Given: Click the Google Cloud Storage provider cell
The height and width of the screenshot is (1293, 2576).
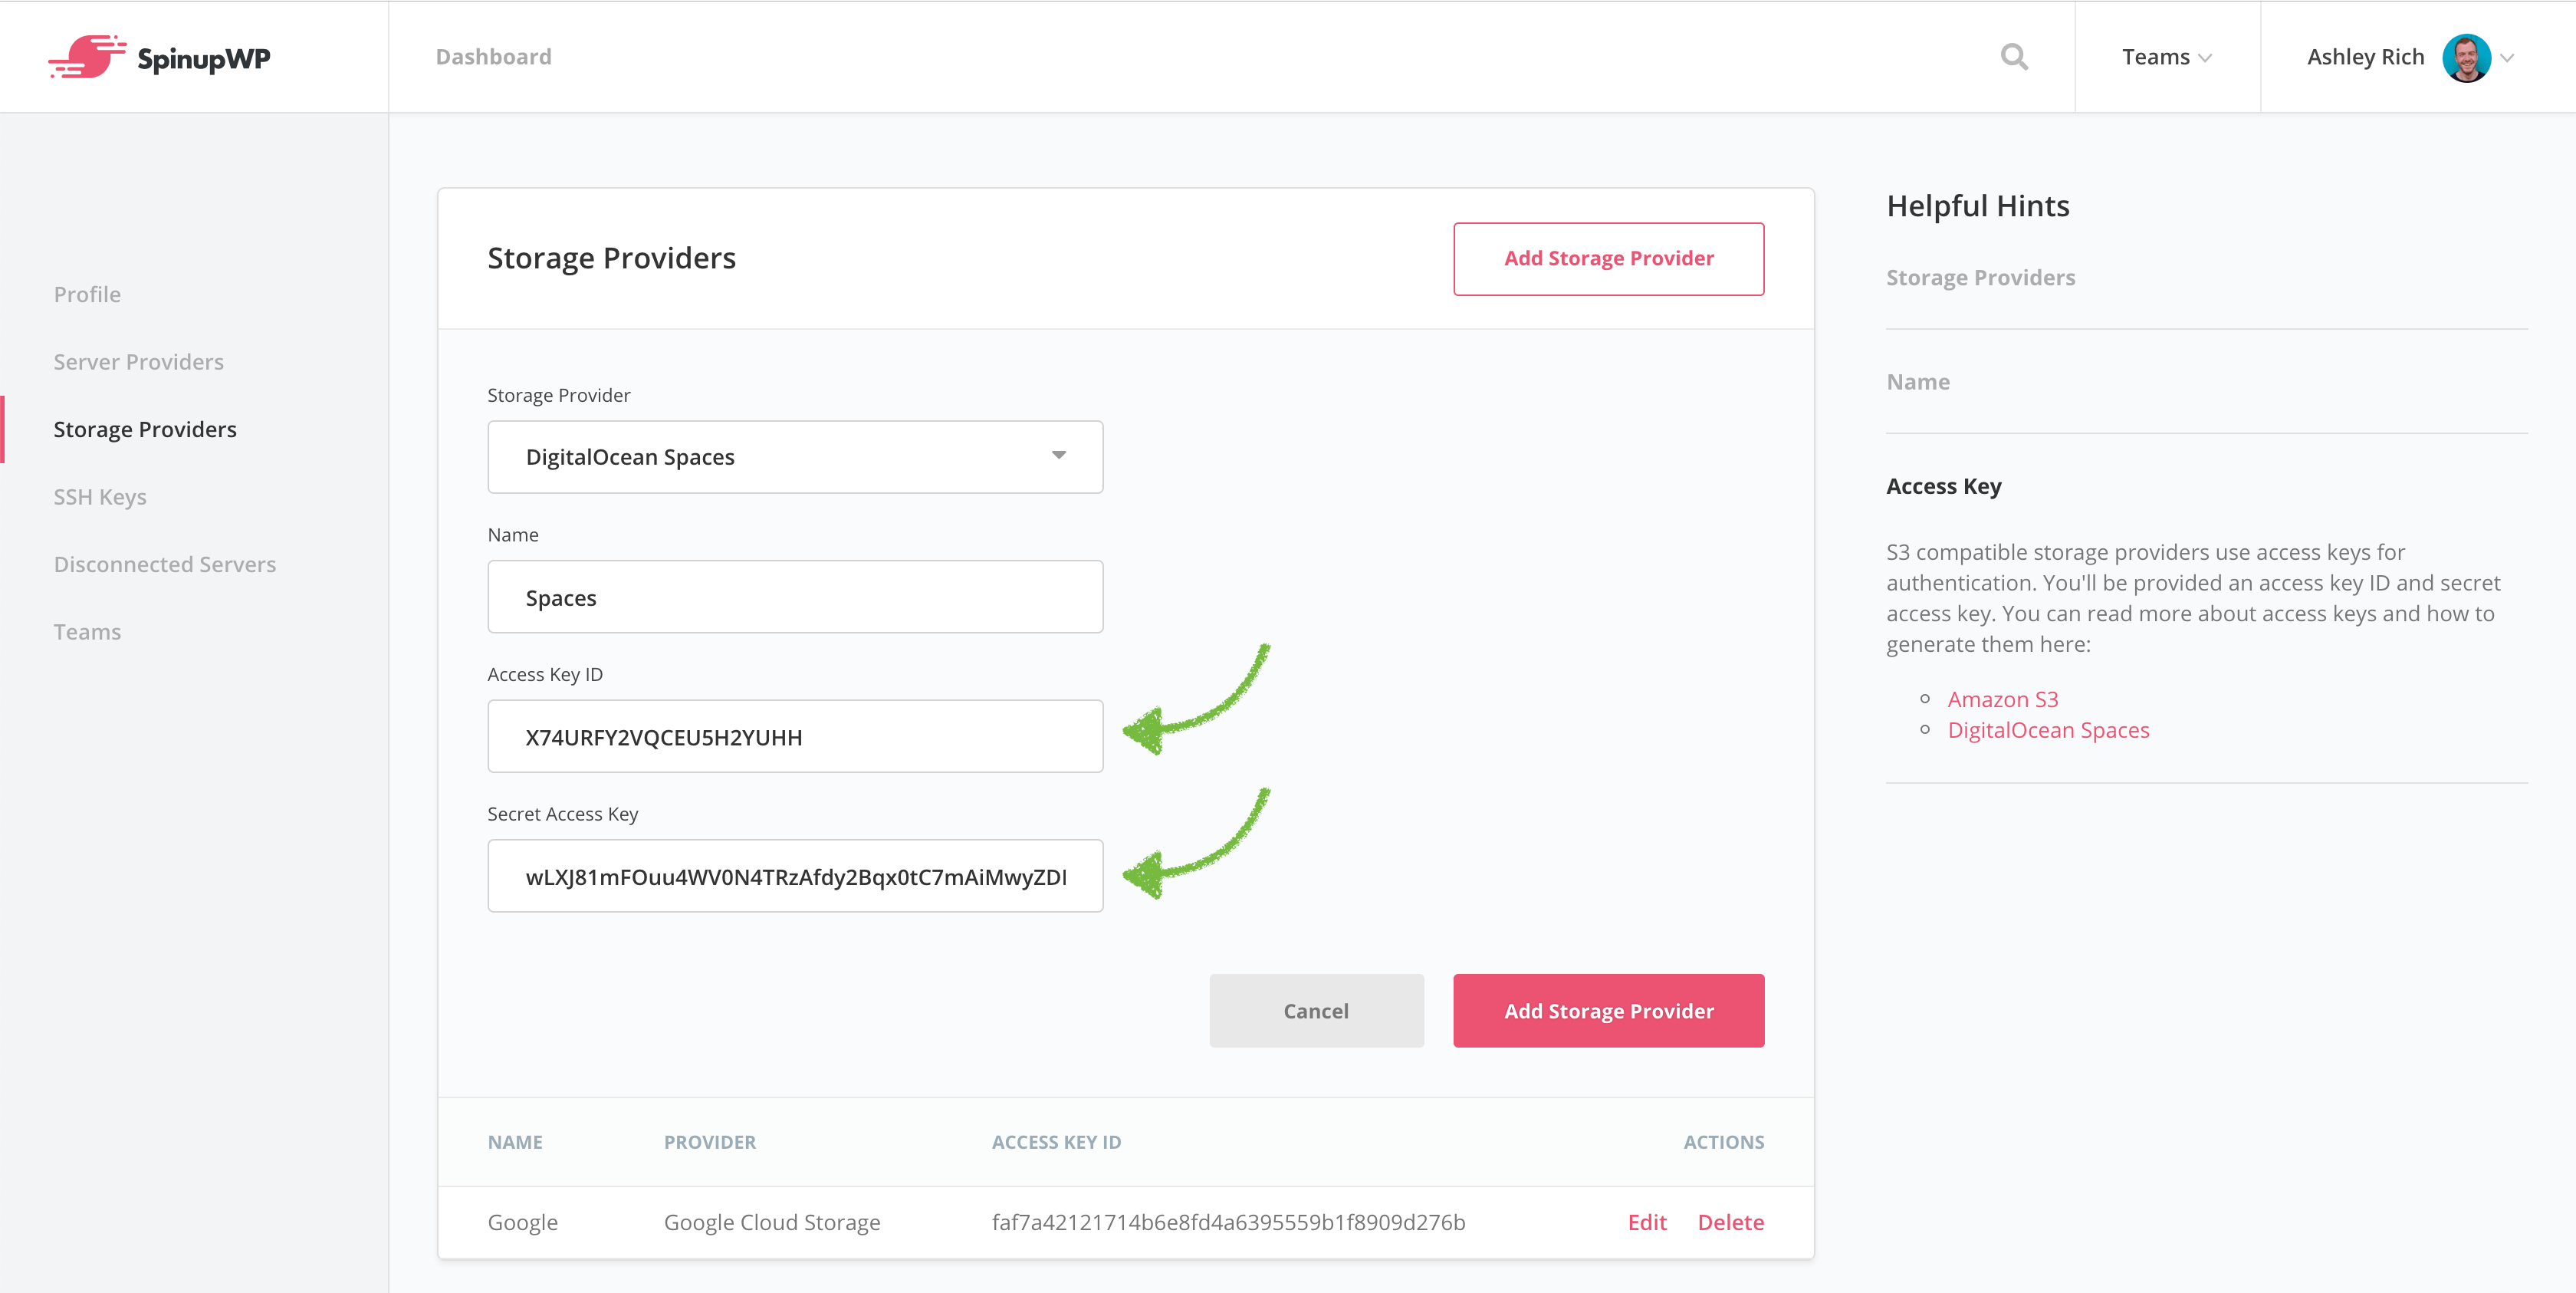Looking at the screenshot, I should point(772,1222).
